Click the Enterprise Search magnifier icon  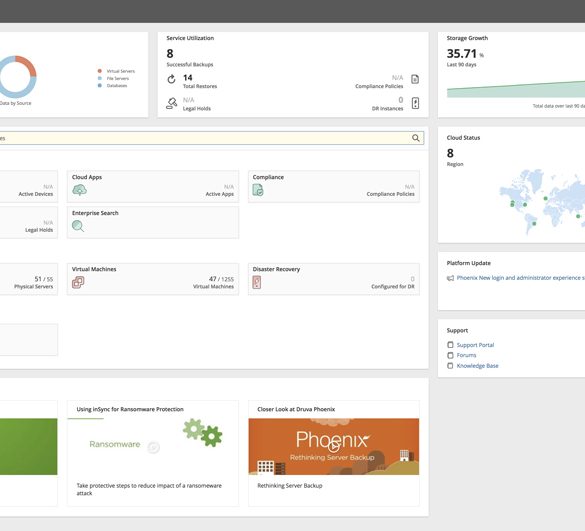[78, 226]
